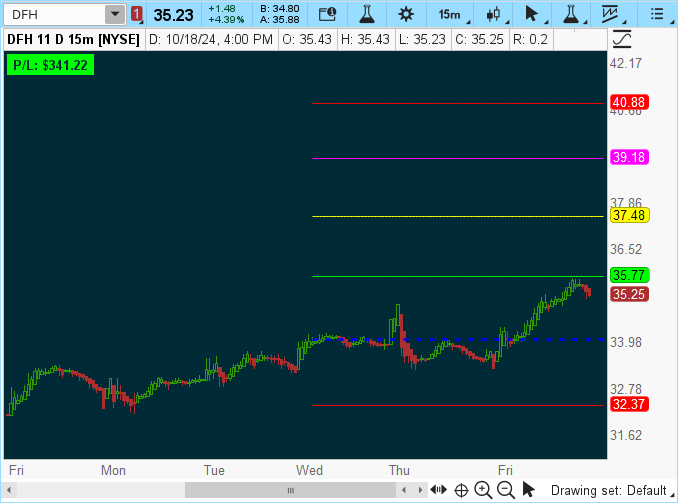The width and height of the screenshot is (678, 503).
Task: Click the DFH 11 D 15m [NYSE] title
Action: (73, 39)
